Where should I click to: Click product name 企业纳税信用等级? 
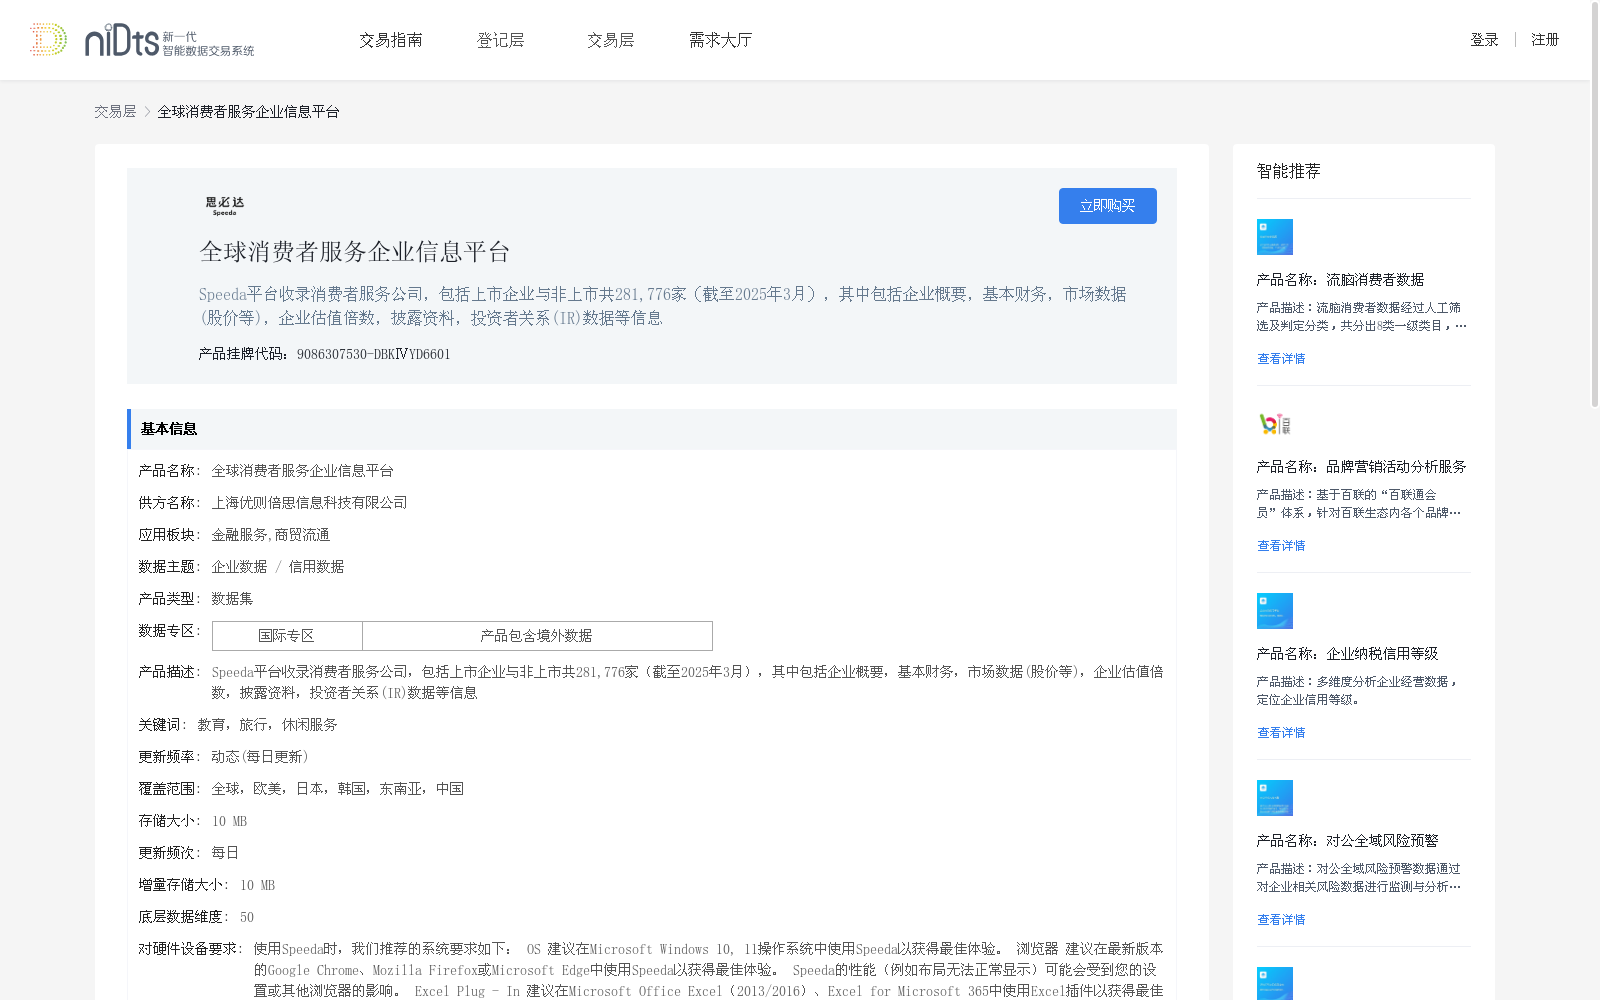click(x=1382, y=654)
